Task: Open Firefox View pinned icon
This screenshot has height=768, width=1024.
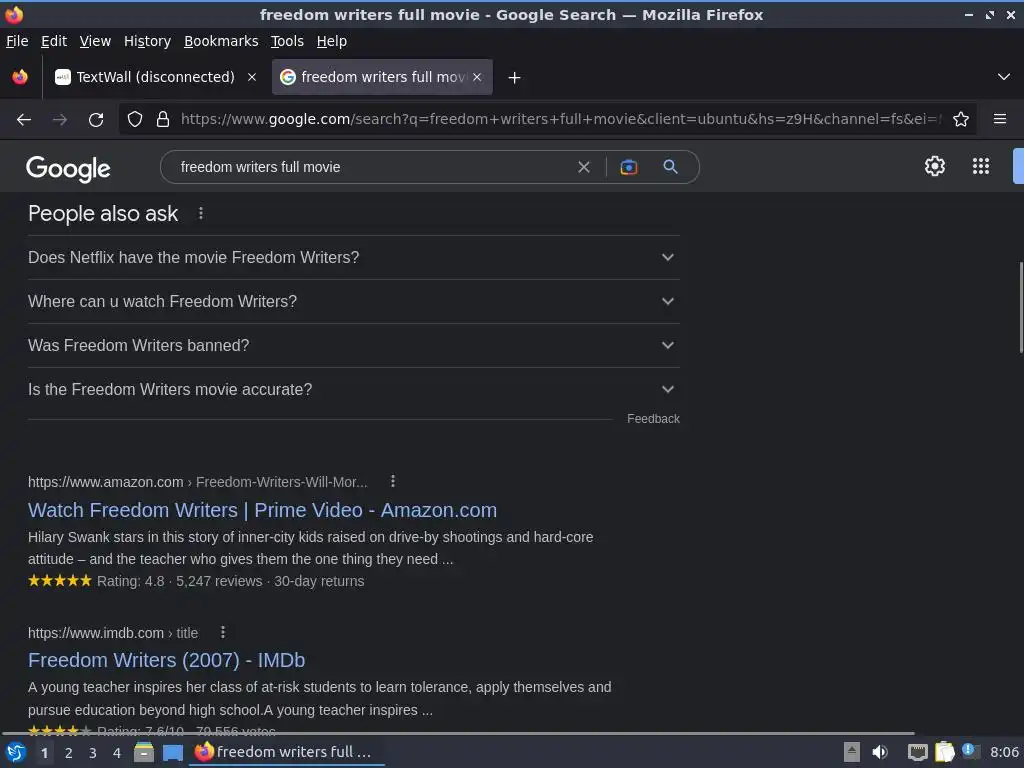Action: tap(20, 77)
